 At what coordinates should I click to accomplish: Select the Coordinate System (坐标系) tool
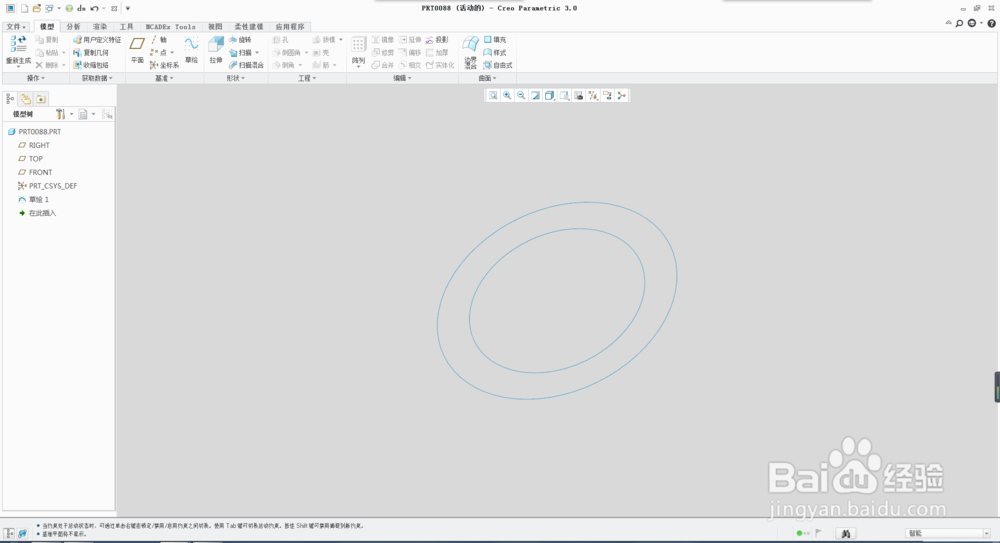tap(165, 65)
